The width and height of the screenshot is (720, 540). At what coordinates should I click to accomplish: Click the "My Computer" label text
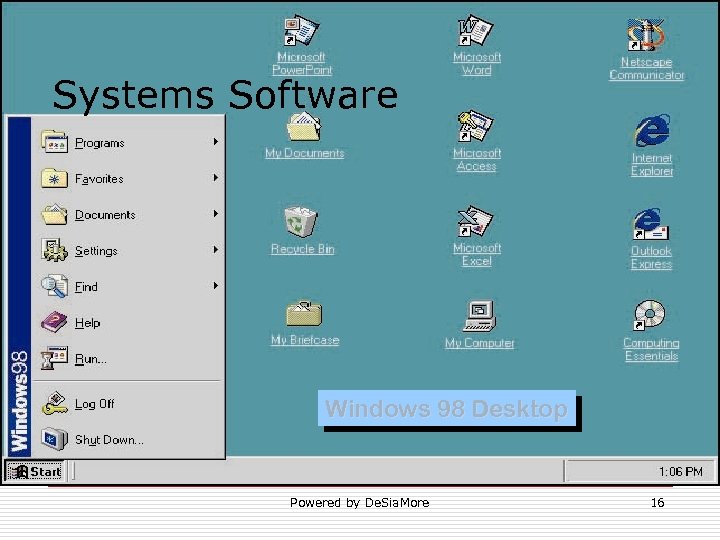coord(479,343)
